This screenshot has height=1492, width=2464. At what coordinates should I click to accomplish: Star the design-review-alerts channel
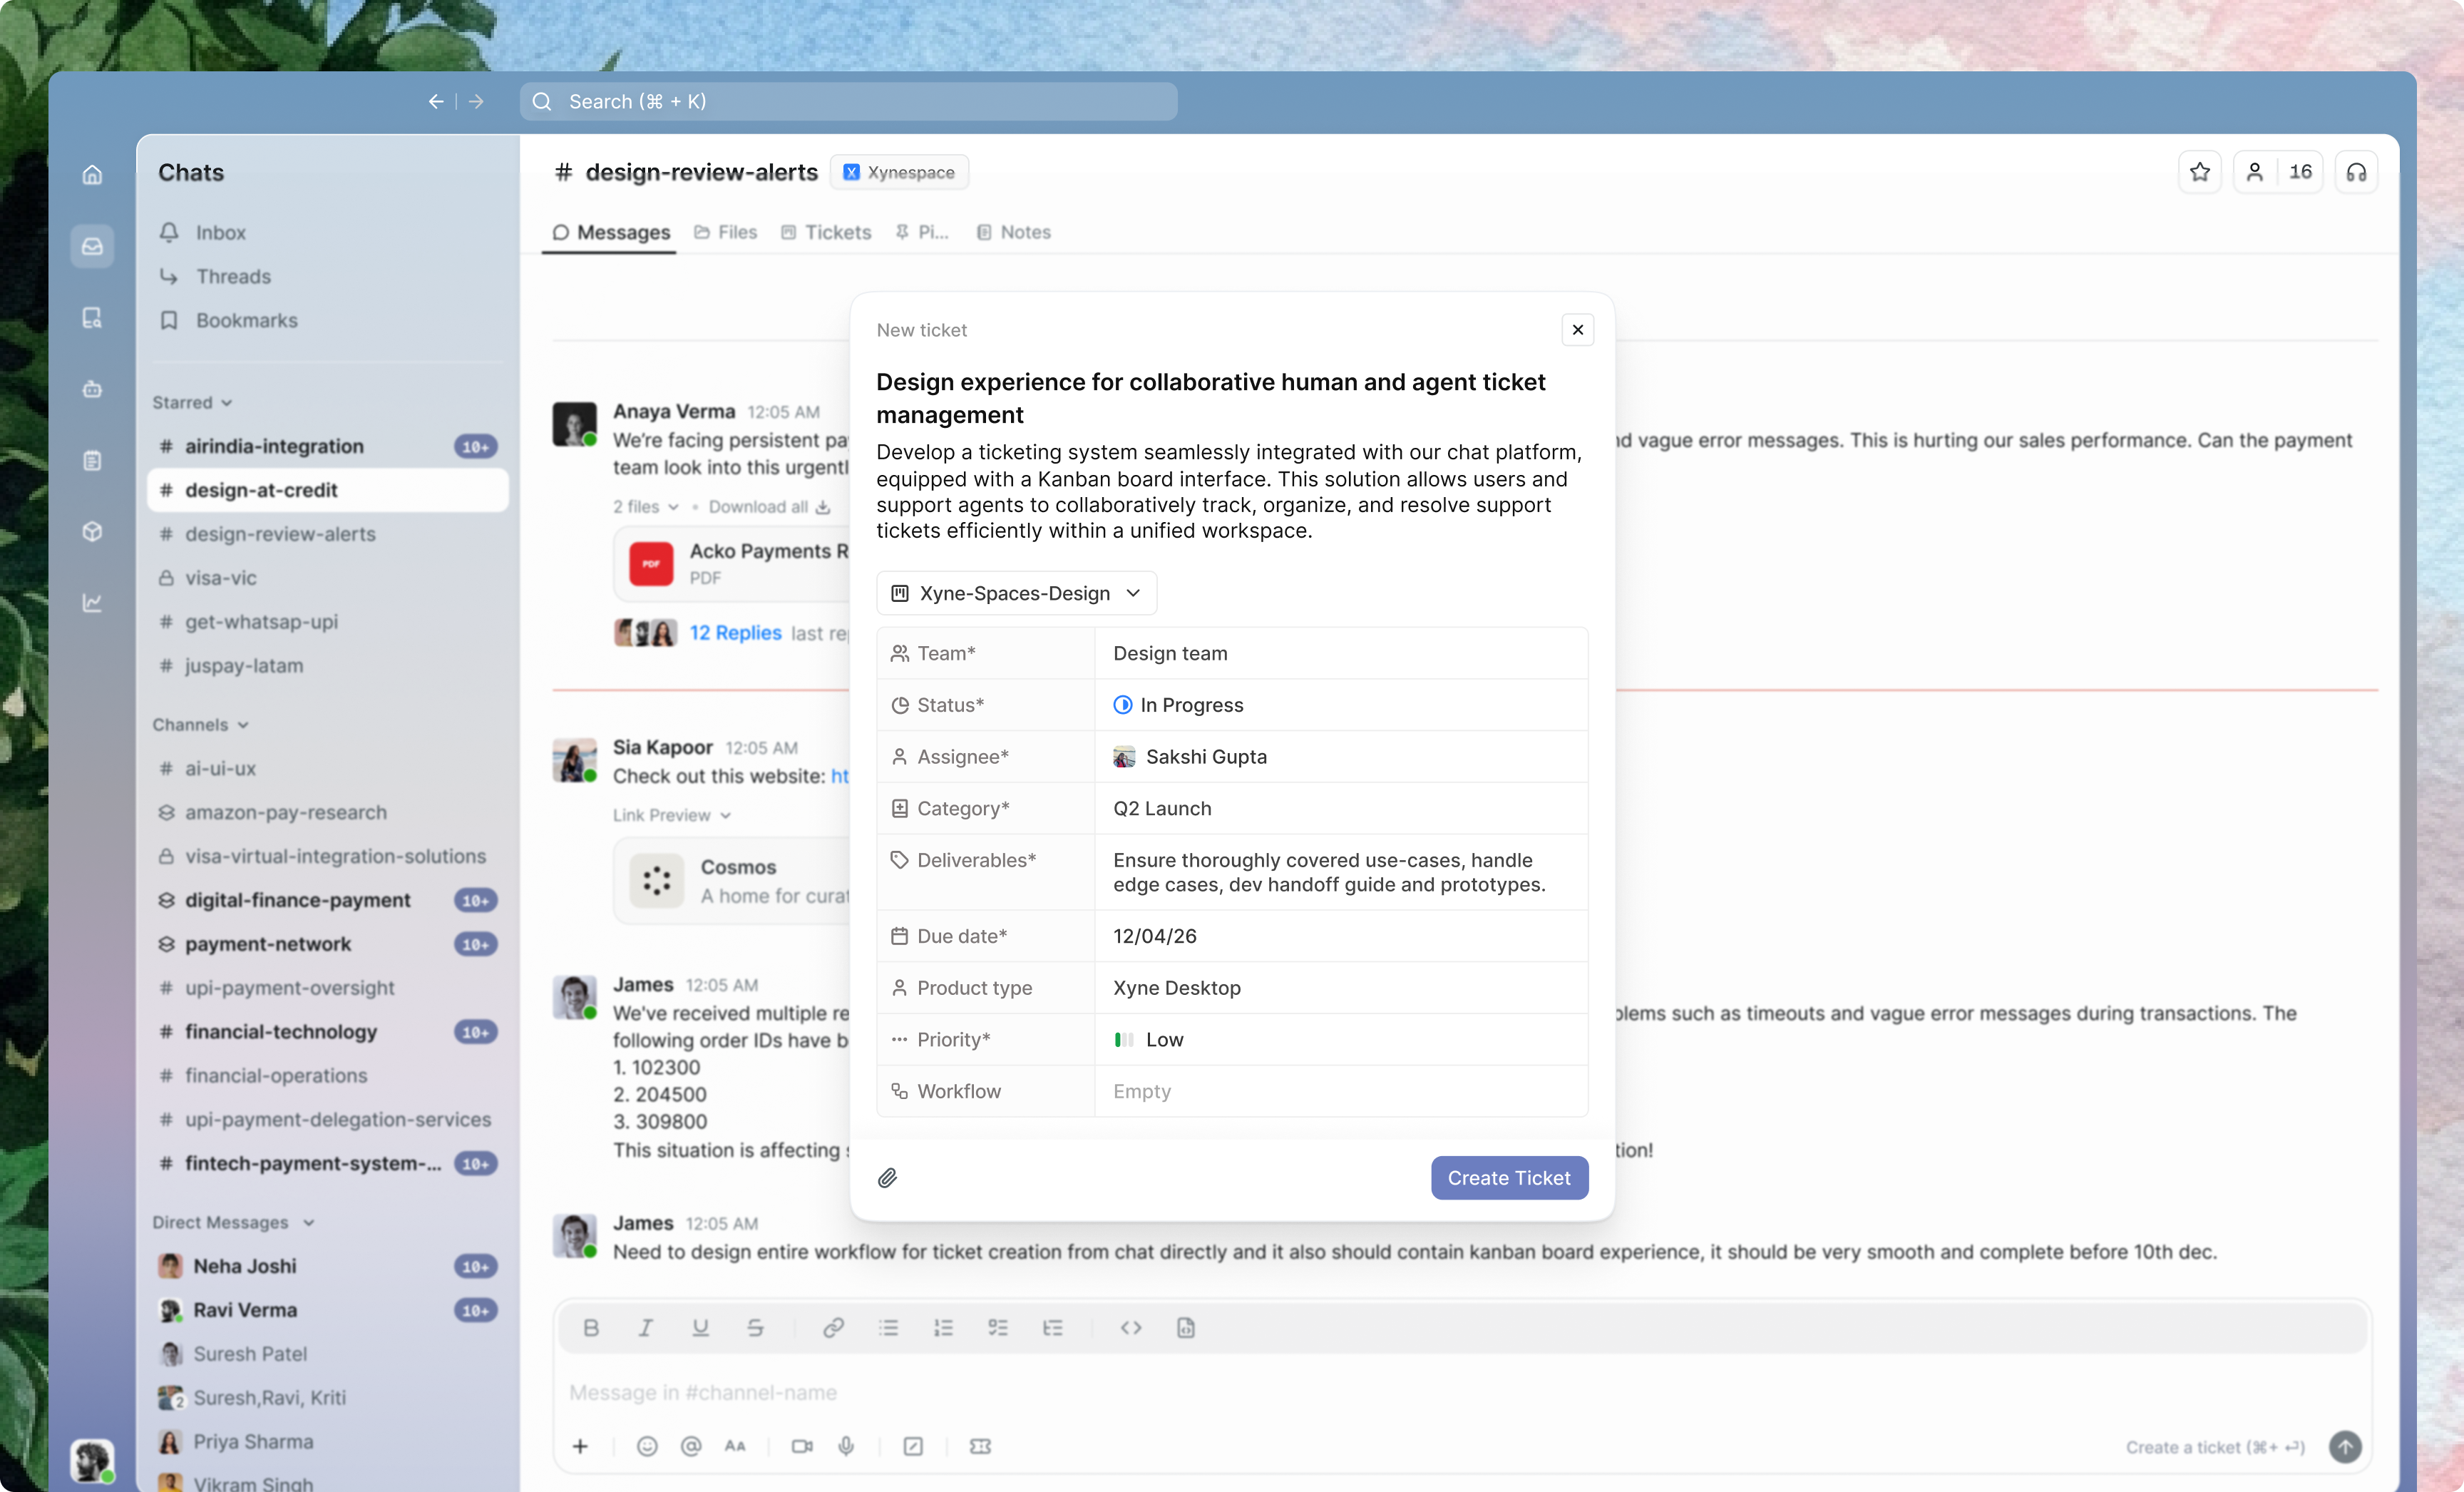[x=2199, y=172]
